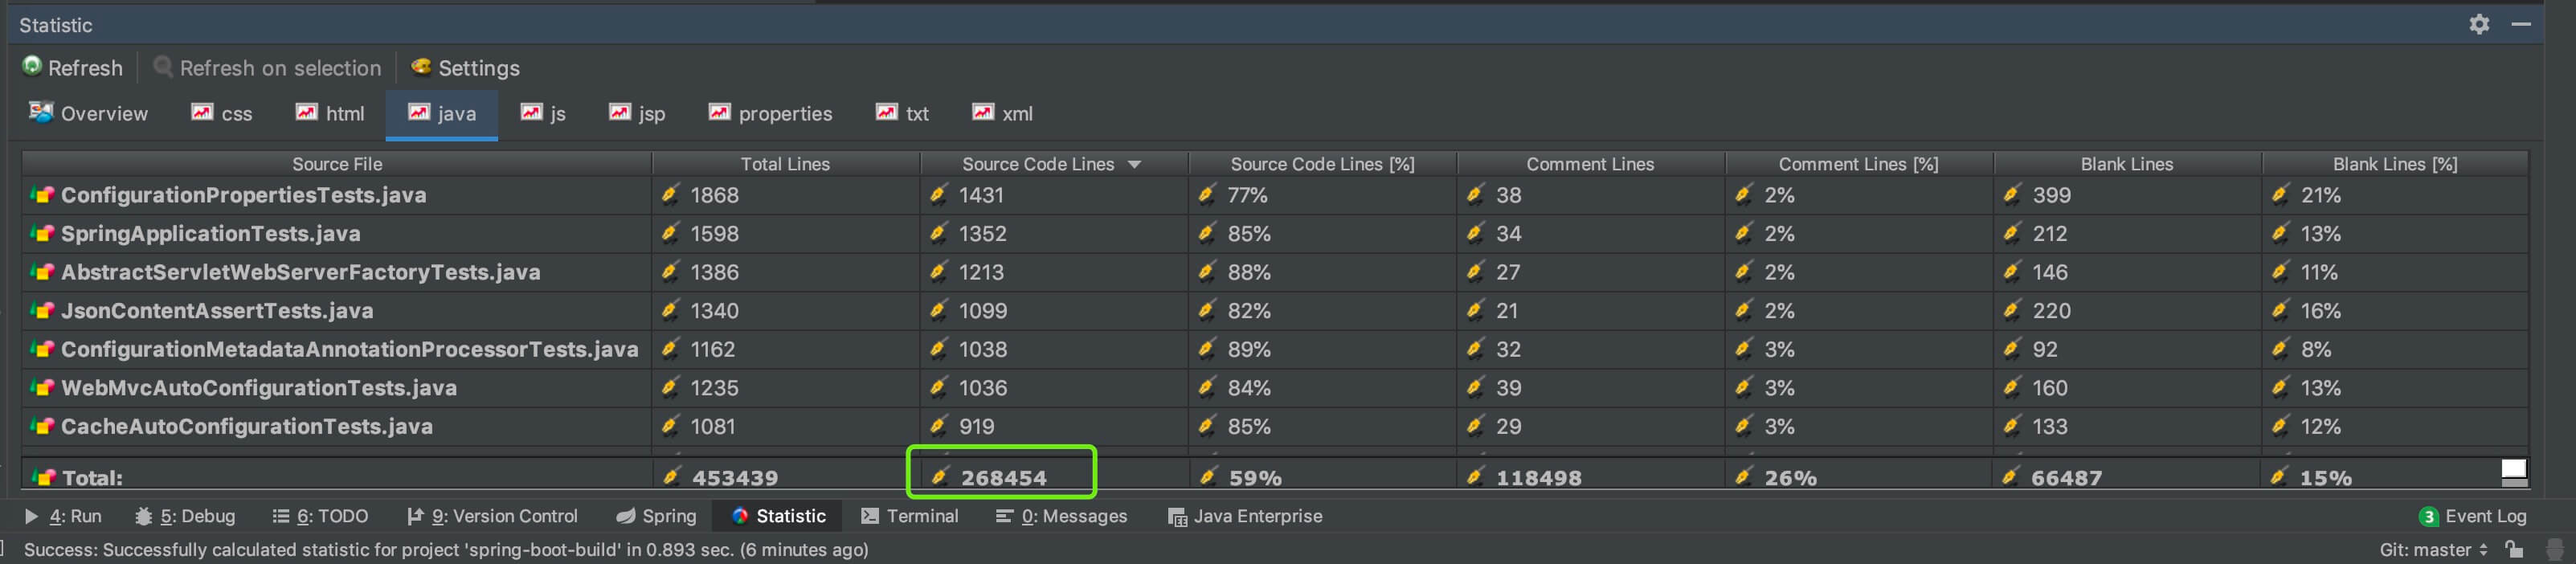Click the lock icon in status bar
Viewport: 2576px width, 564px height.
2514,549
